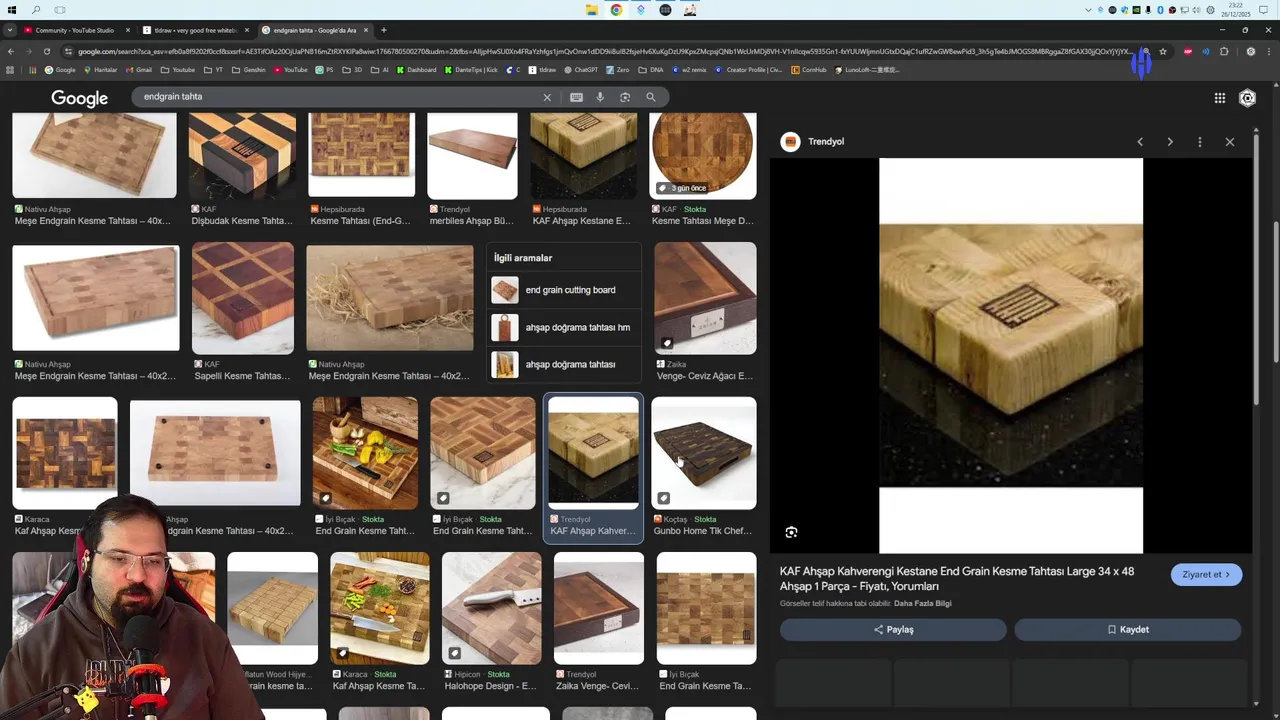Click the browser address bar URL

tap(605, 51)
